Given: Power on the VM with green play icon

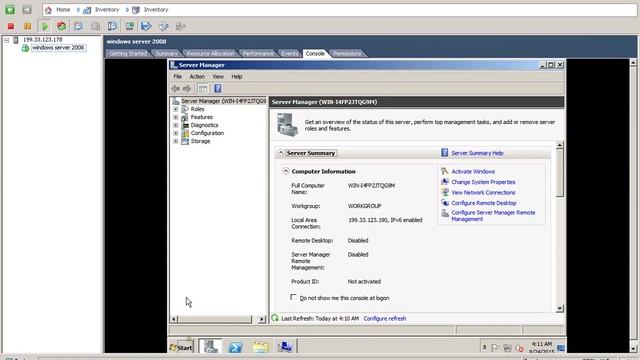Looking at the screenshot, I should coord(44,26).
